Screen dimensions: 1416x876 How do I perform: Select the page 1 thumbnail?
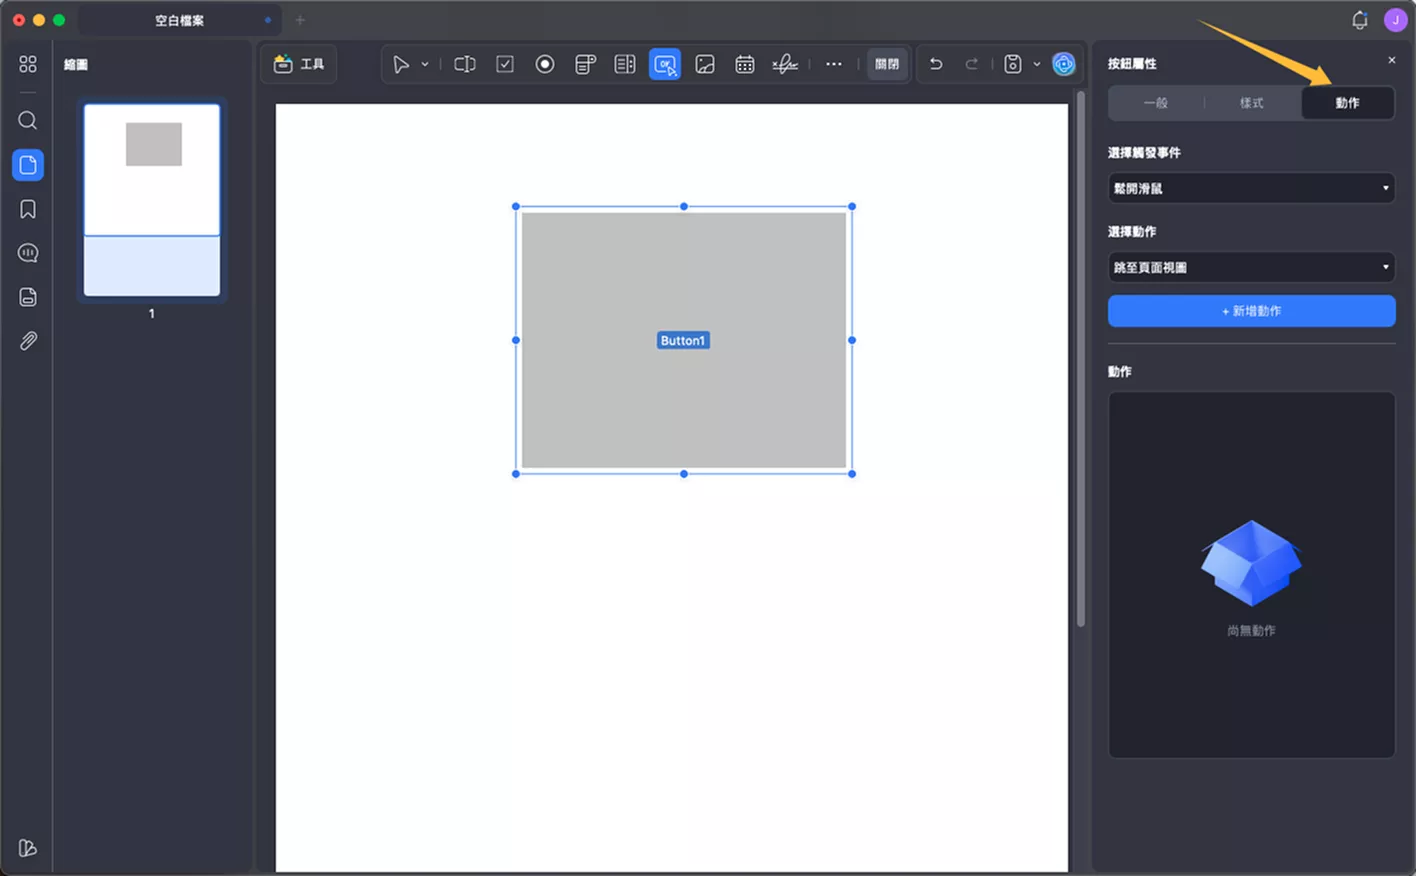tap(152, 200)
